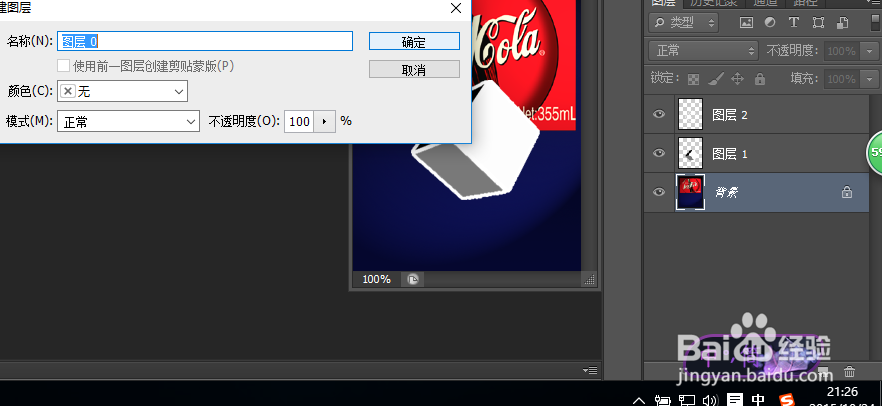
Task: Open the action center notification icon
Action: 734,400
